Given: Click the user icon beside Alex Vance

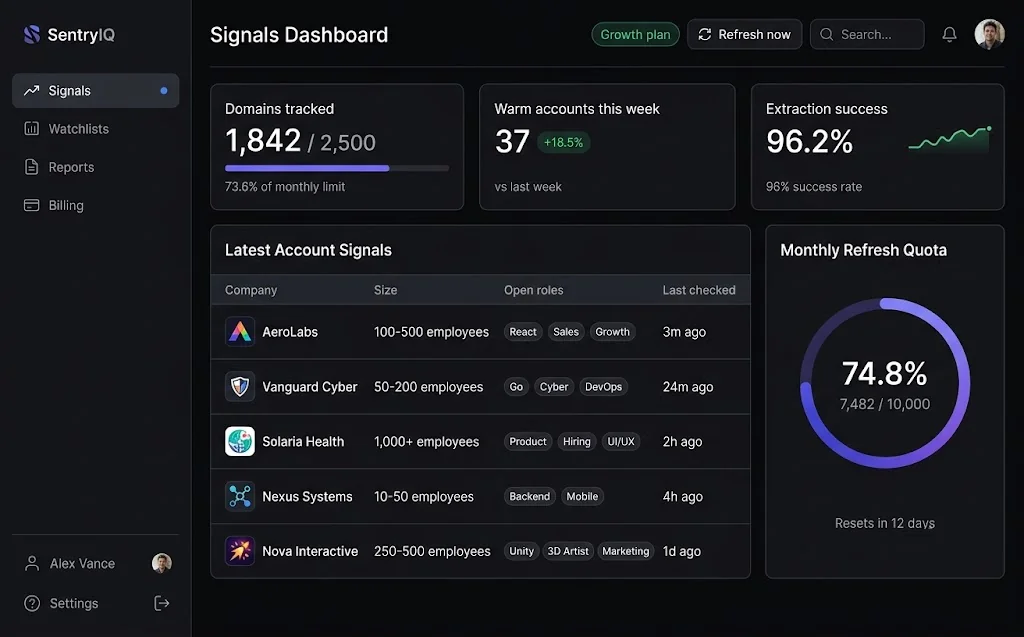Looking at the screenshot, I should pyautogui.click(x=31, y=563).
